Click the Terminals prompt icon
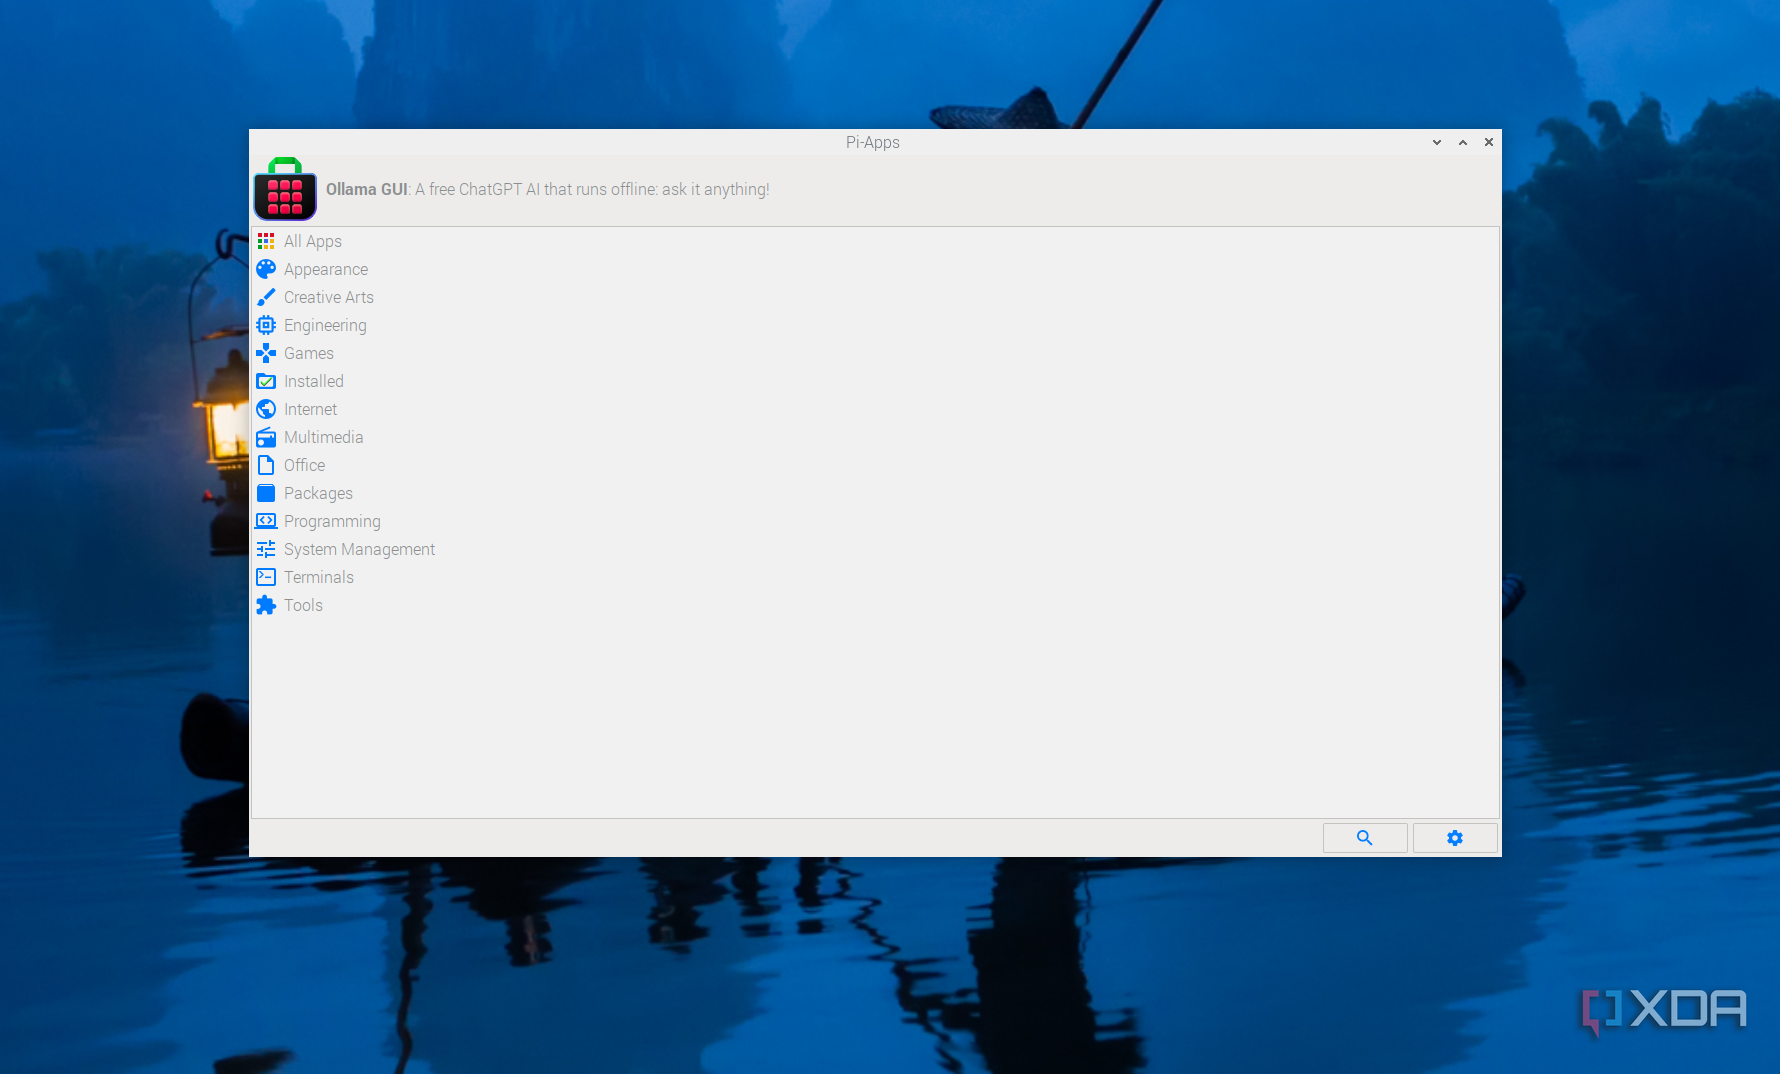The image size is (1780, 1074). [x=266, y=577]
